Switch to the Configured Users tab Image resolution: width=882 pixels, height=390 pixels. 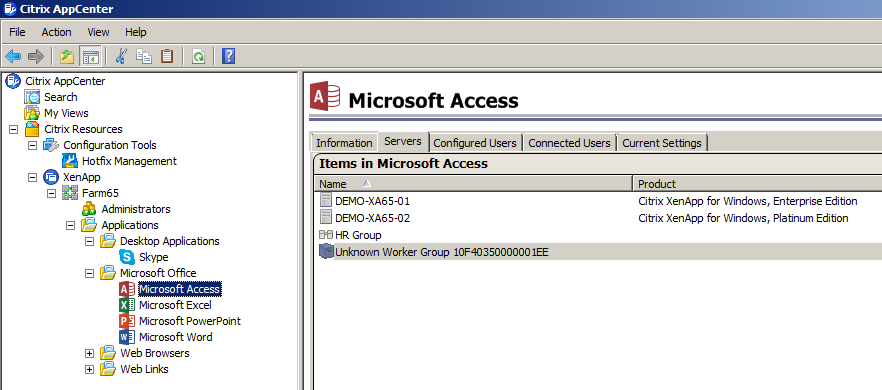(x=475, y=143)
